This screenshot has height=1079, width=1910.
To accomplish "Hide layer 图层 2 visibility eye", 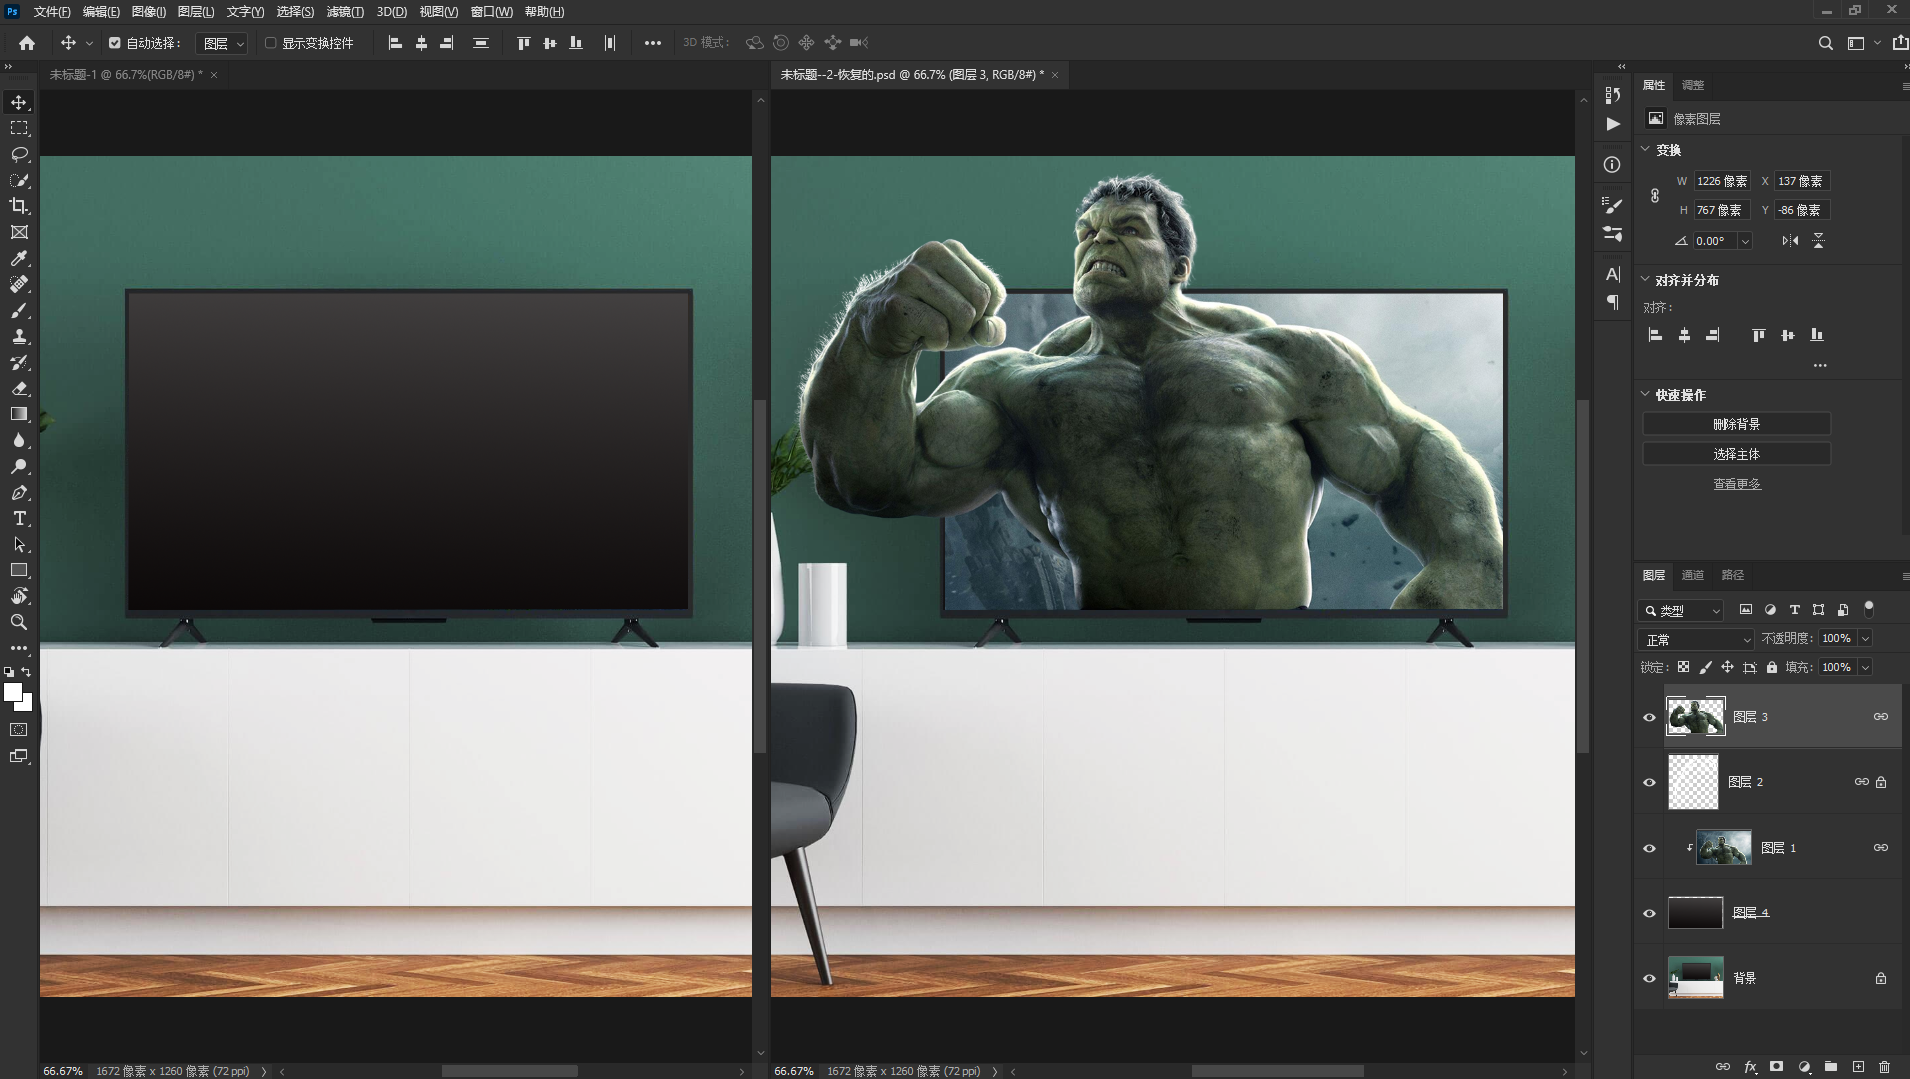I will pos(1649,782).
